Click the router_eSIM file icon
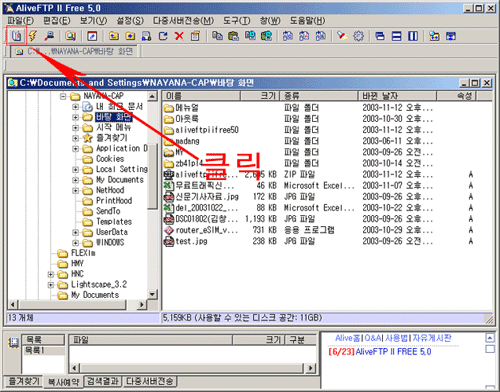The height and width of the screenshot is (392, 500). tap(169, 230)
